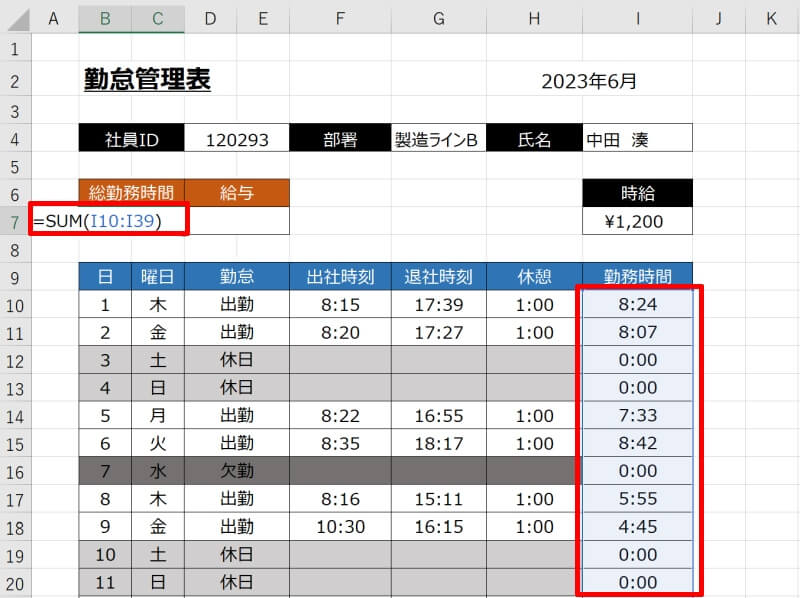Click the select-all corner triangle

(x=18, y=19)
